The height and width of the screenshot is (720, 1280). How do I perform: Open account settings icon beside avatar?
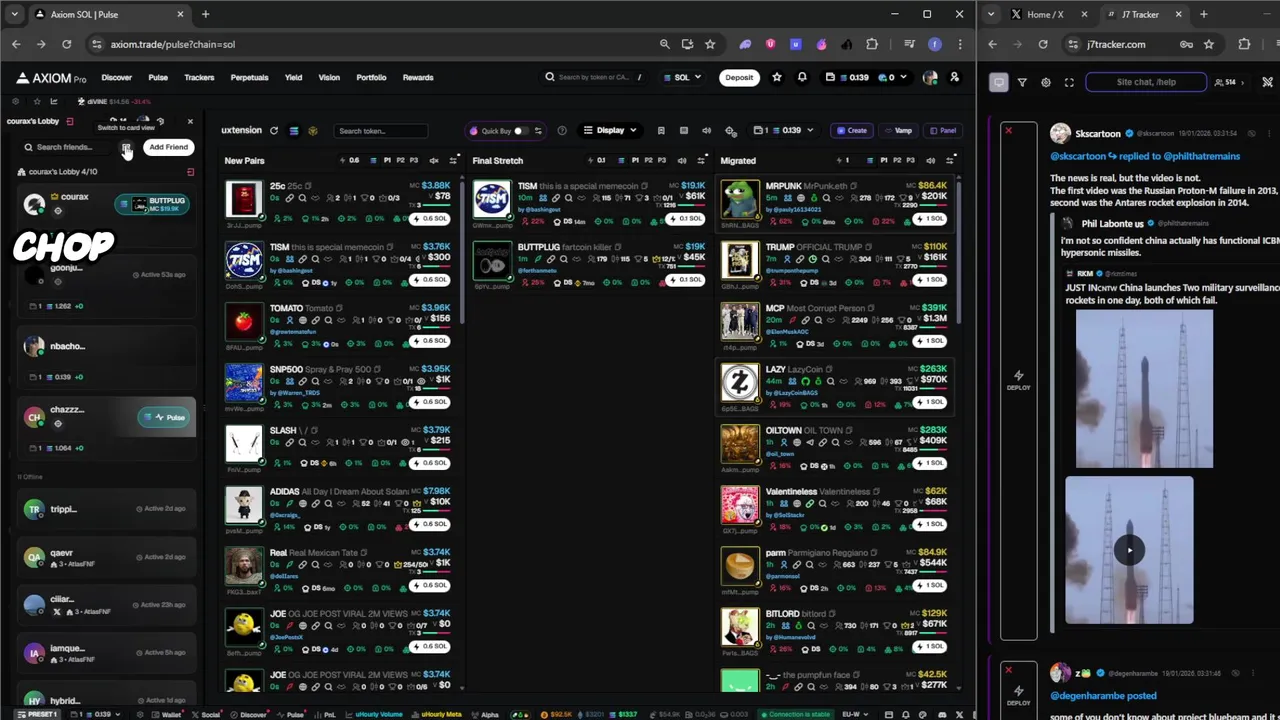pos(954,77)
